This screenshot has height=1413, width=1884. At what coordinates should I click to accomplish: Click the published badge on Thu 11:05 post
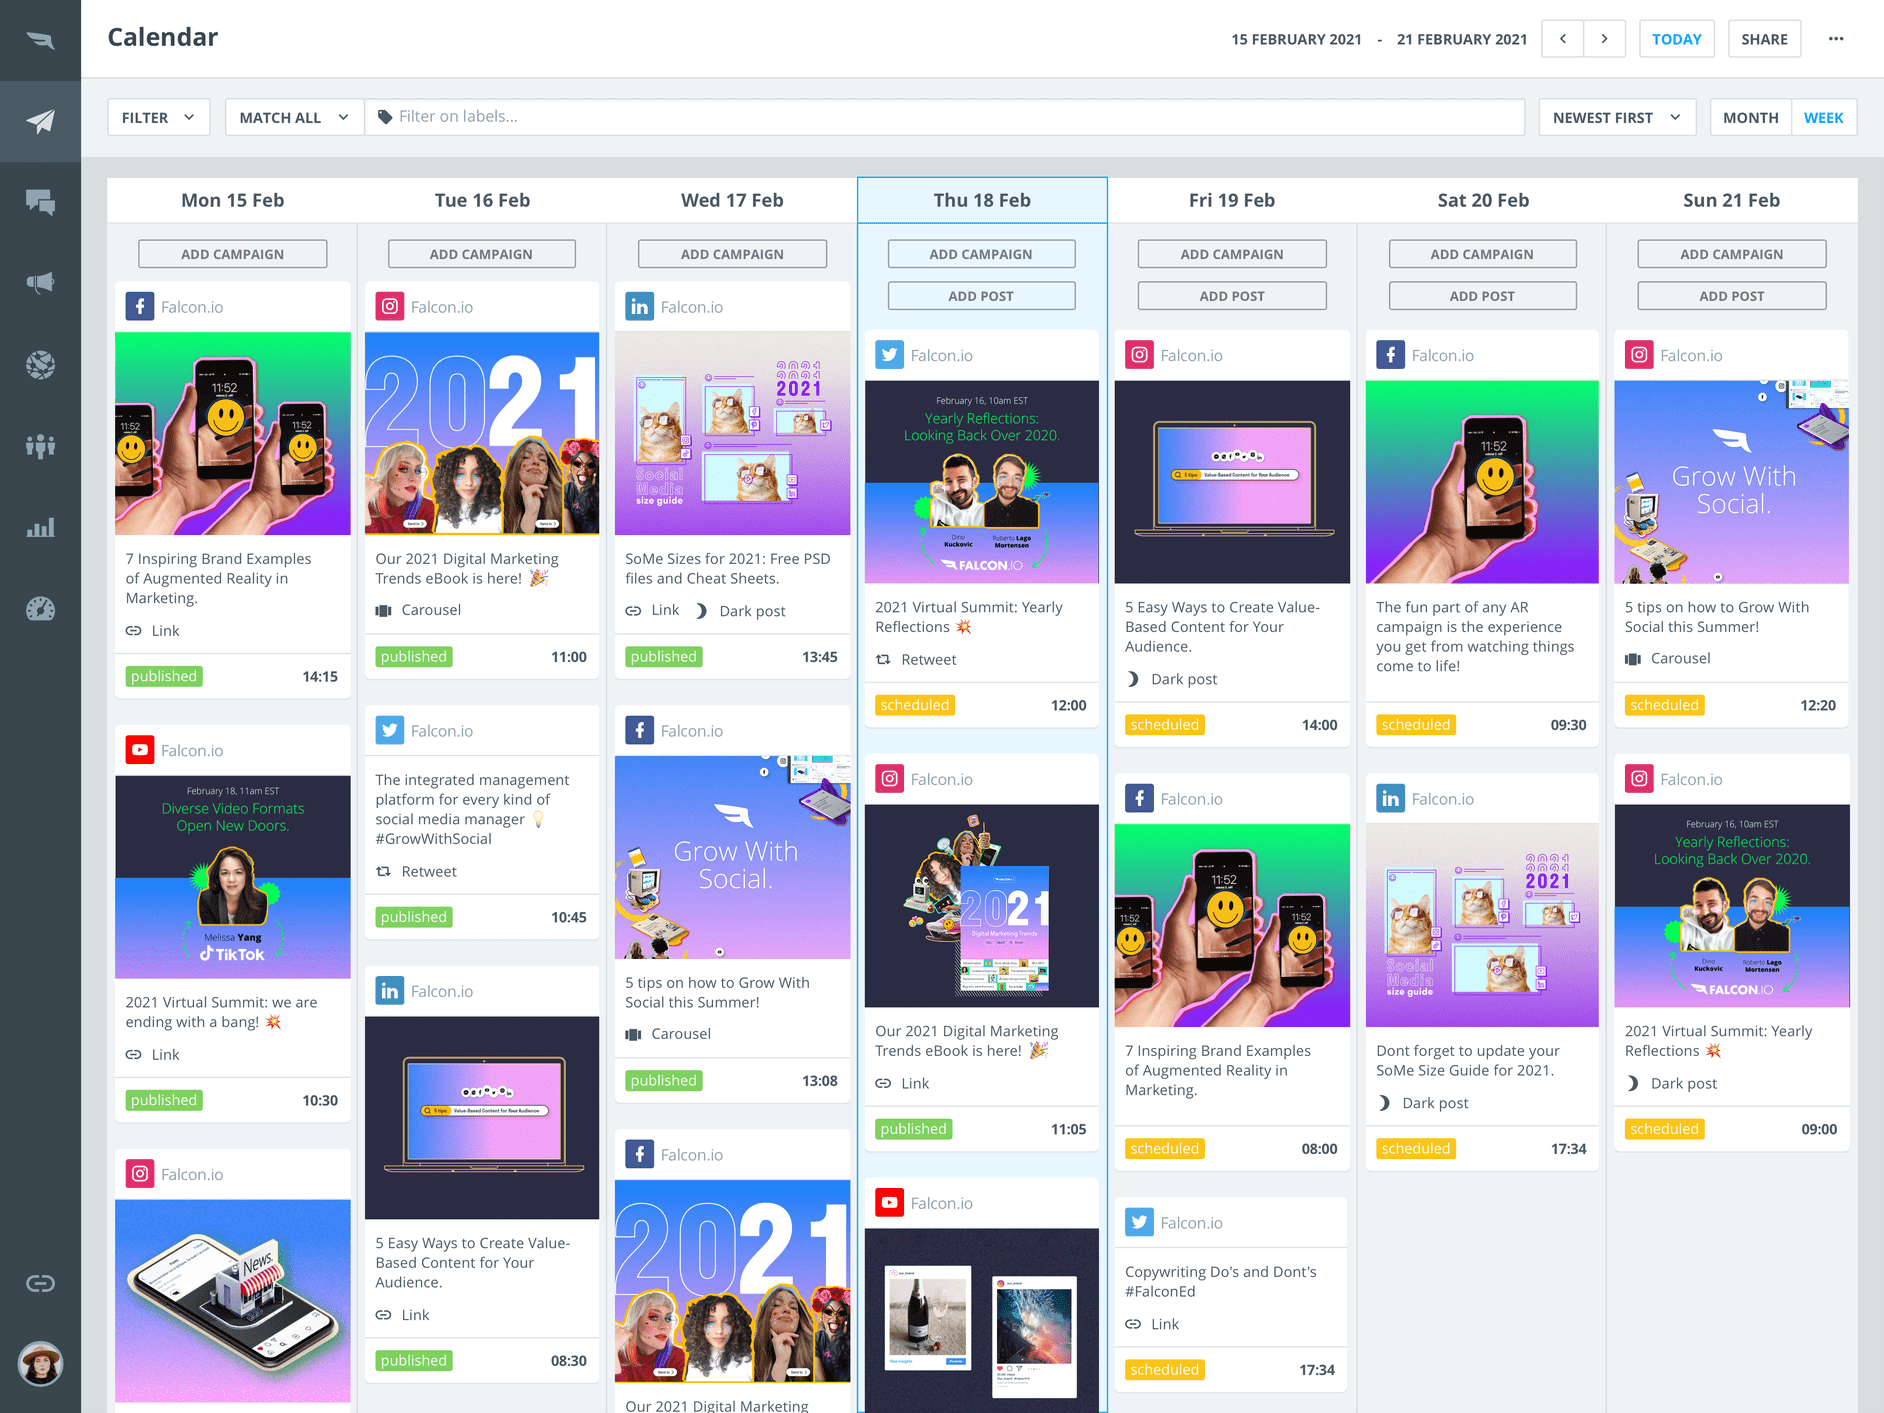914,1129
